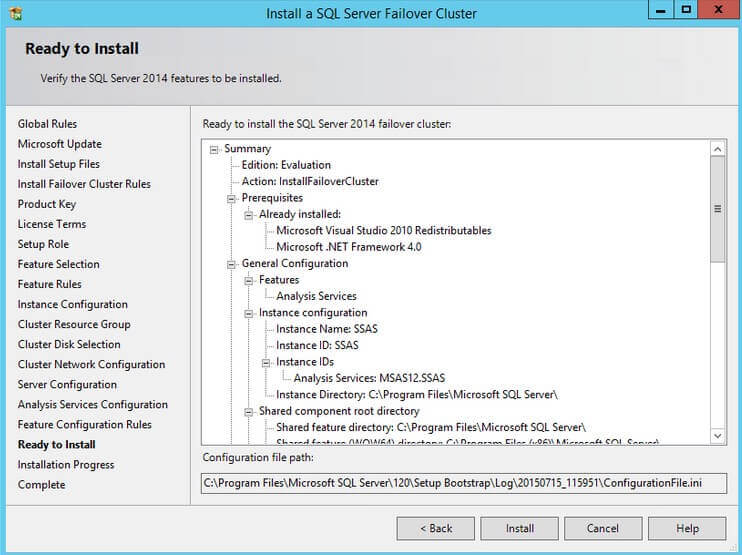Click the Configuration file path field

click(464, 483)
